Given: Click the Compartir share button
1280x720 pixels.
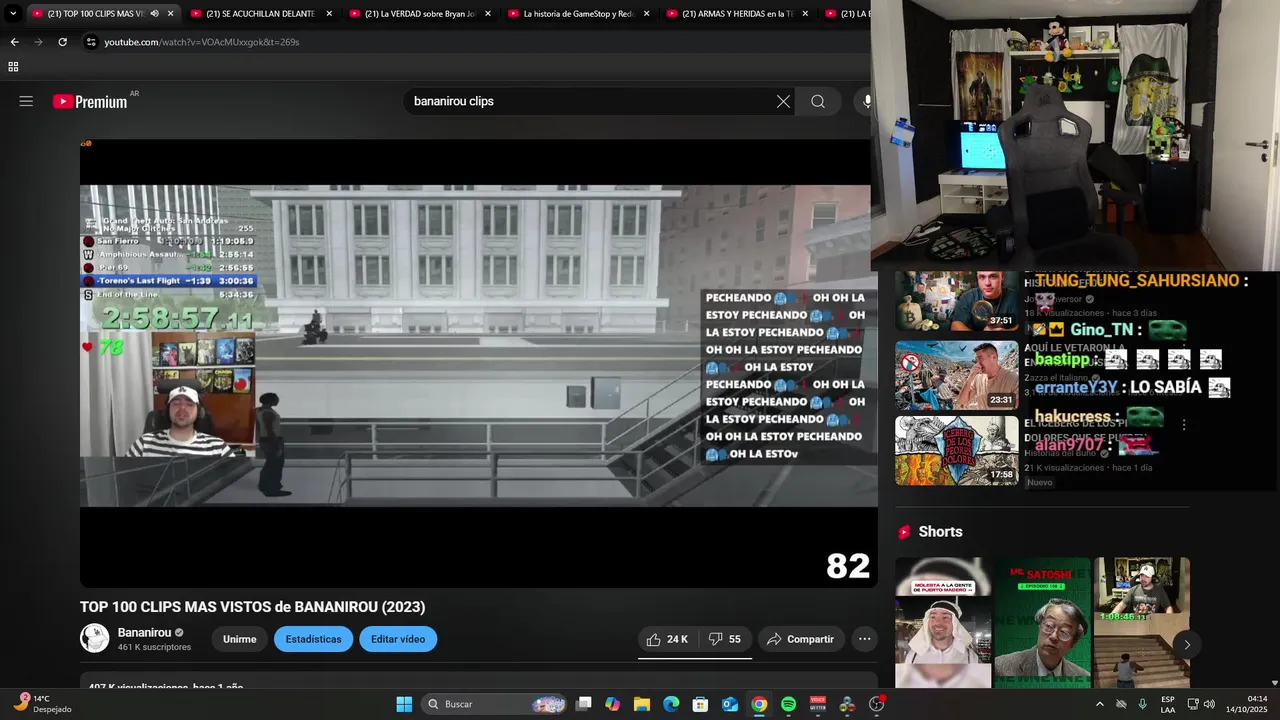Looking at the screenshot, I should click(x=800, y=639).
